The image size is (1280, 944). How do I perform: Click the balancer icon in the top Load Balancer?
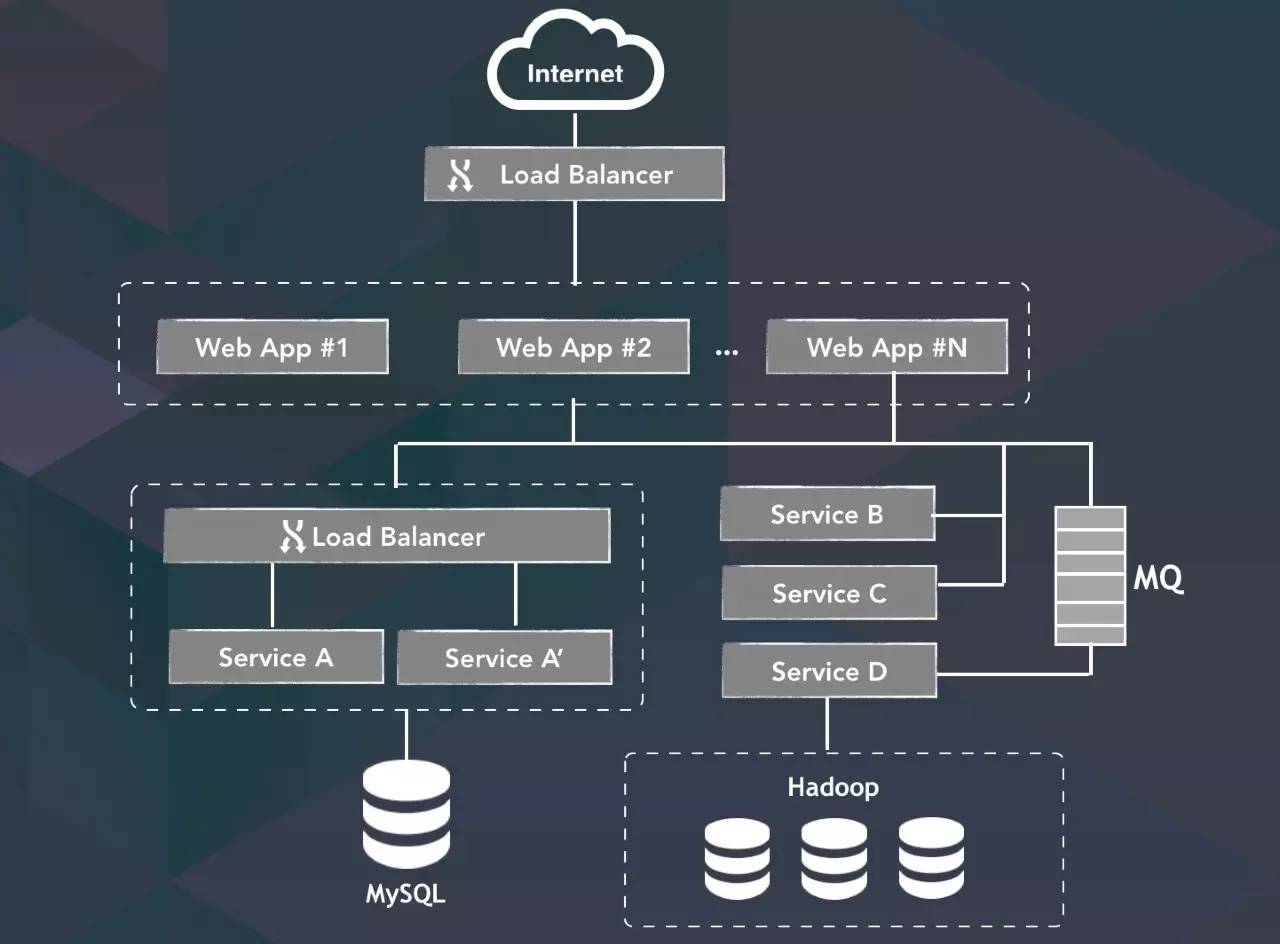point(459,175)
